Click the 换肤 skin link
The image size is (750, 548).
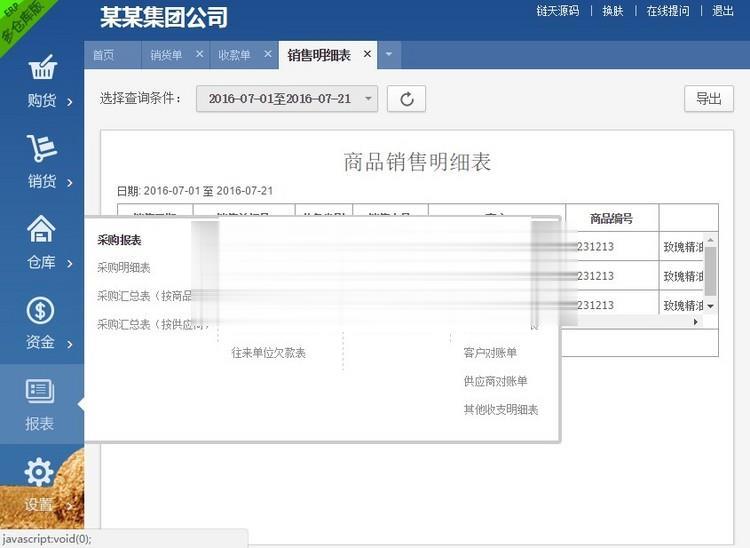pos(613,11)
